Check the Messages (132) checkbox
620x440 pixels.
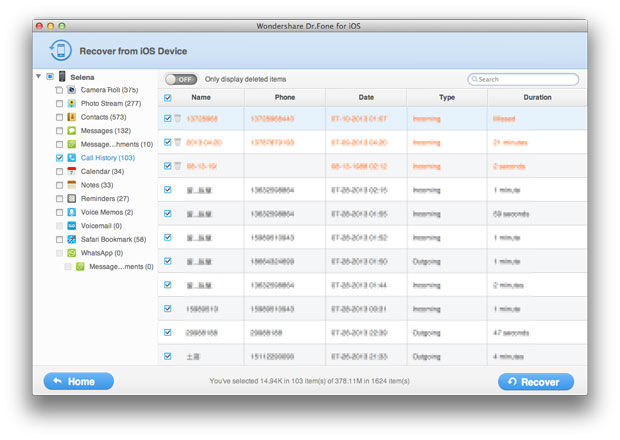(59, 130)
